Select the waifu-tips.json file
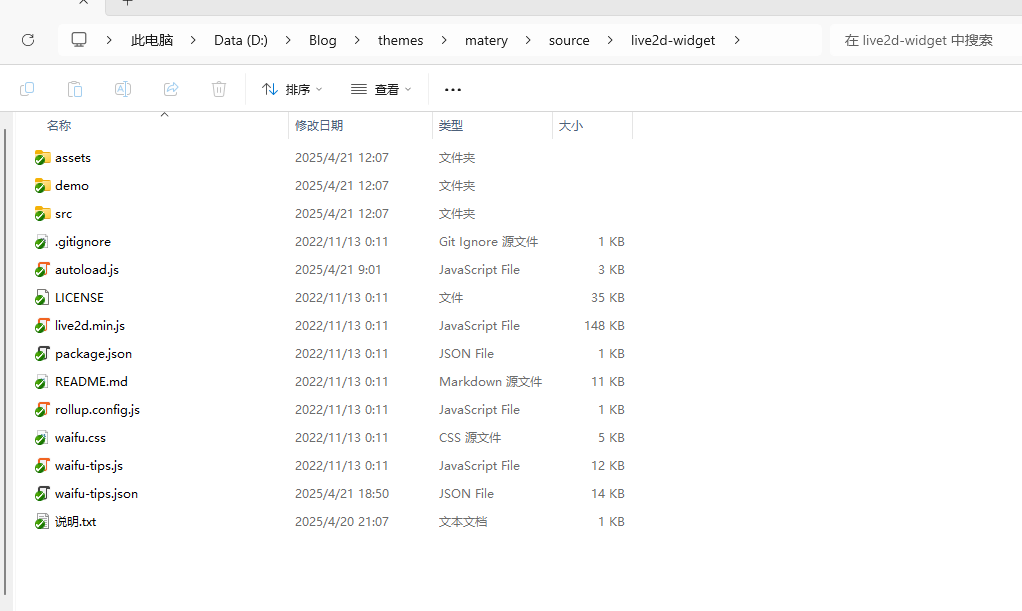This screenshot has width=1022, height=611. coord(96,494)
